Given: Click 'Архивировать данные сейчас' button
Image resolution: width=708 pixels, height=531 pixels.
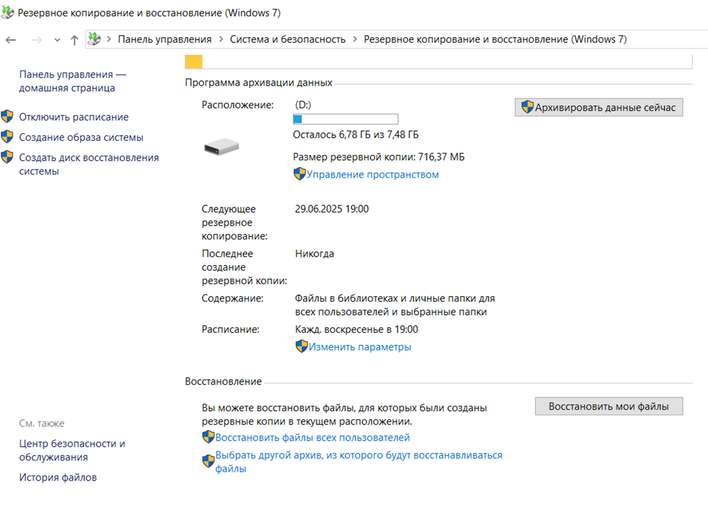Looking at the screenshot, I should 599,107.
